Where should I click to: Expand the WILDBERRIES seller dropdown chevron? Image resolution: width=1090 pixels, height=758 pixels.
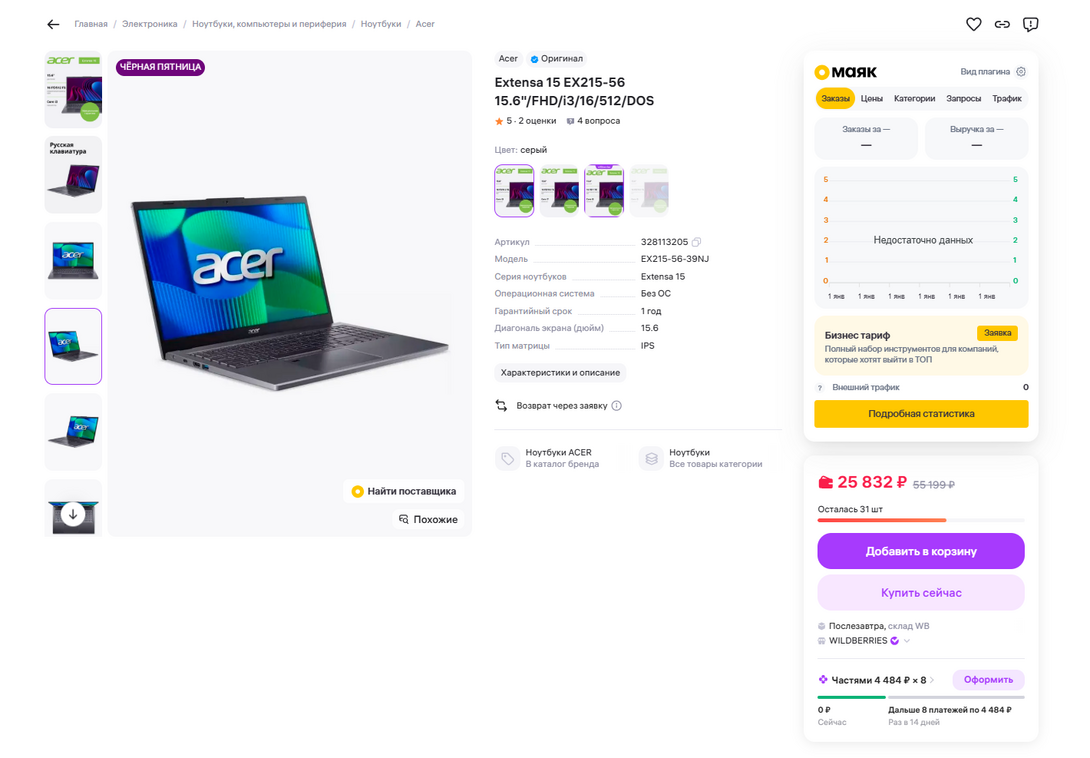908,641
